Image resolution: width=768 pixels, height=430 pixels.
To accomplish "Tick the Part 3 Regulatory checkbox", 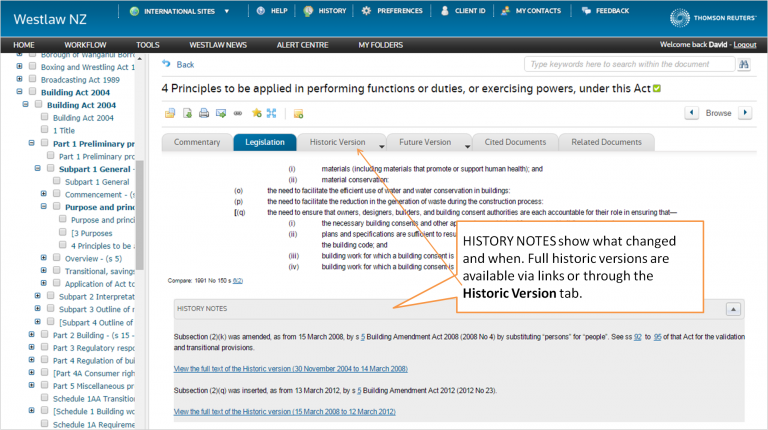I will coord(45,347).
